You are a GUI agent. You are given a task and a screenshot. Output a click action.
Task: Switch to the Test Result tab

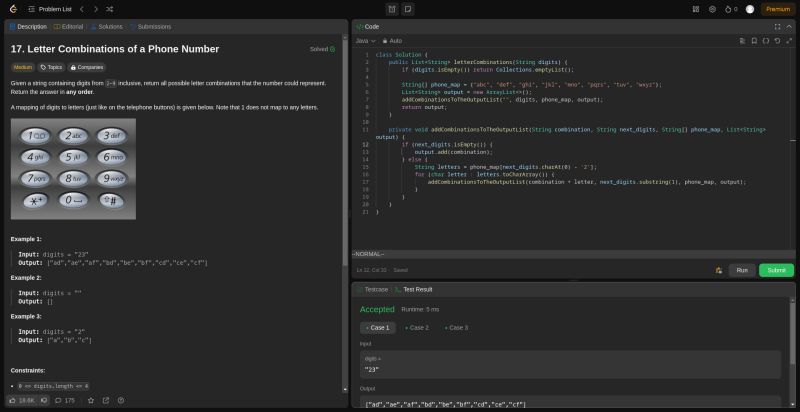[x=414, y=290]
